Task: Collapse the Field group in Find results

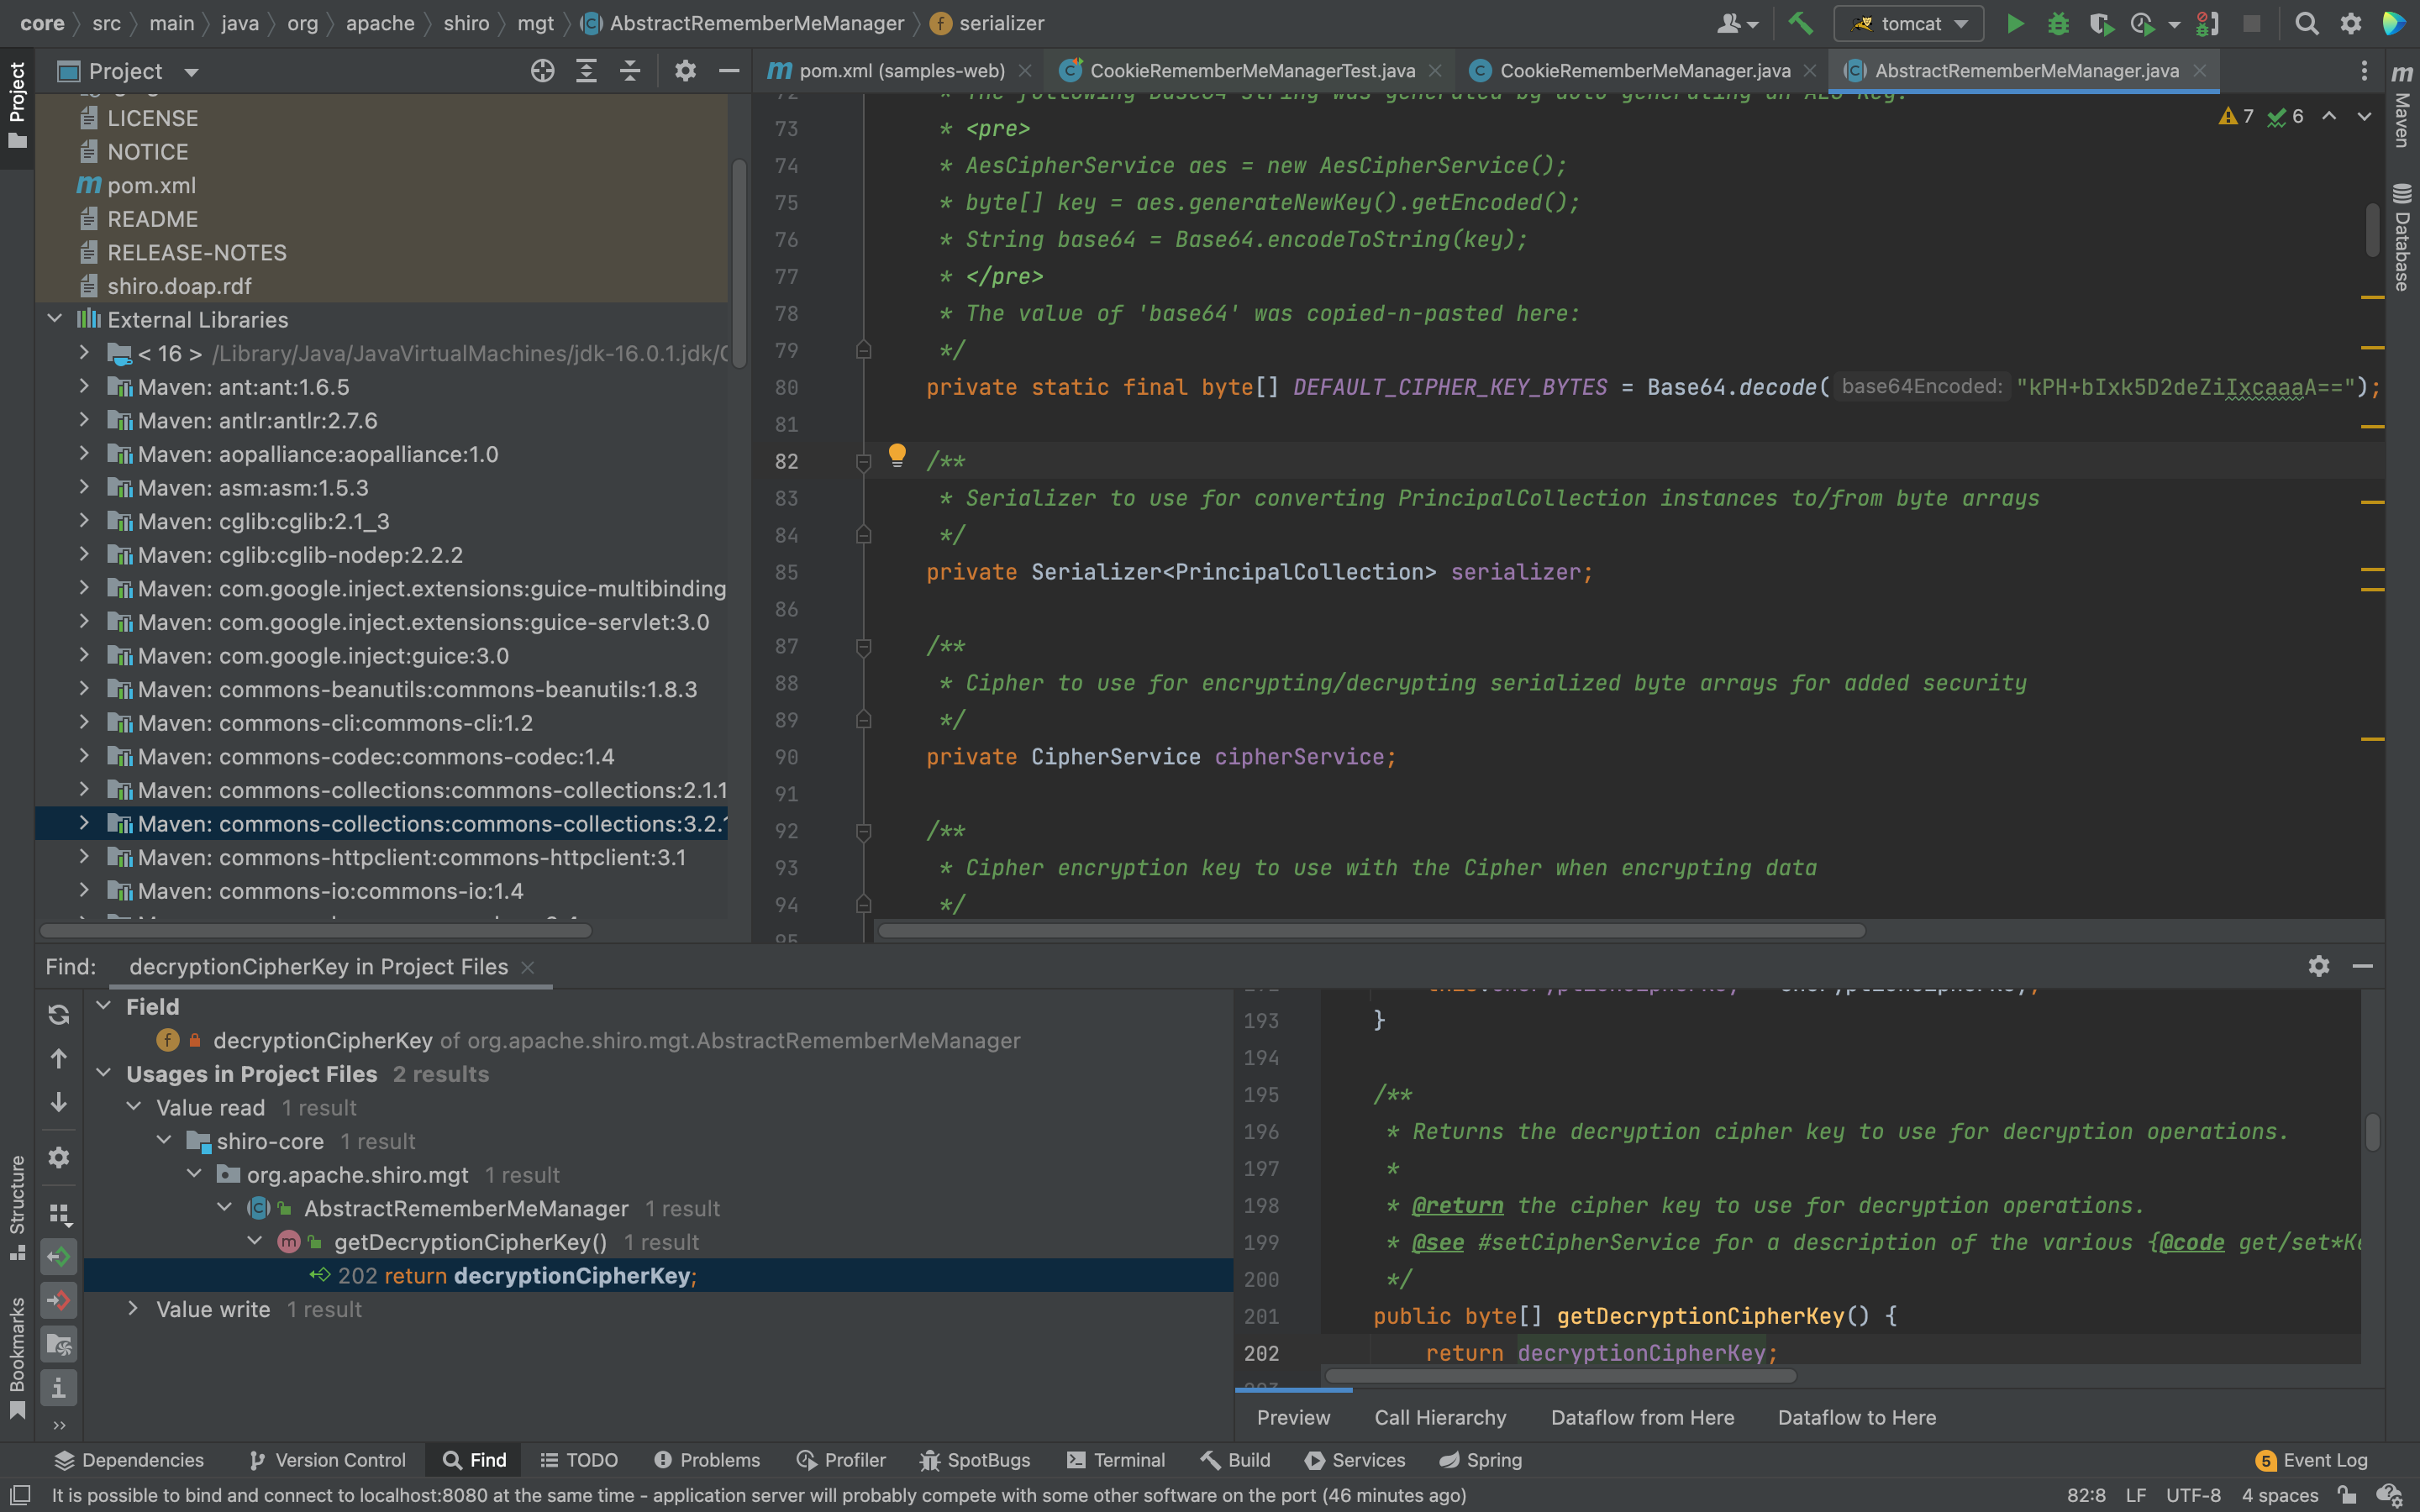Action: pyautogui.click(x=103, y=1006)
